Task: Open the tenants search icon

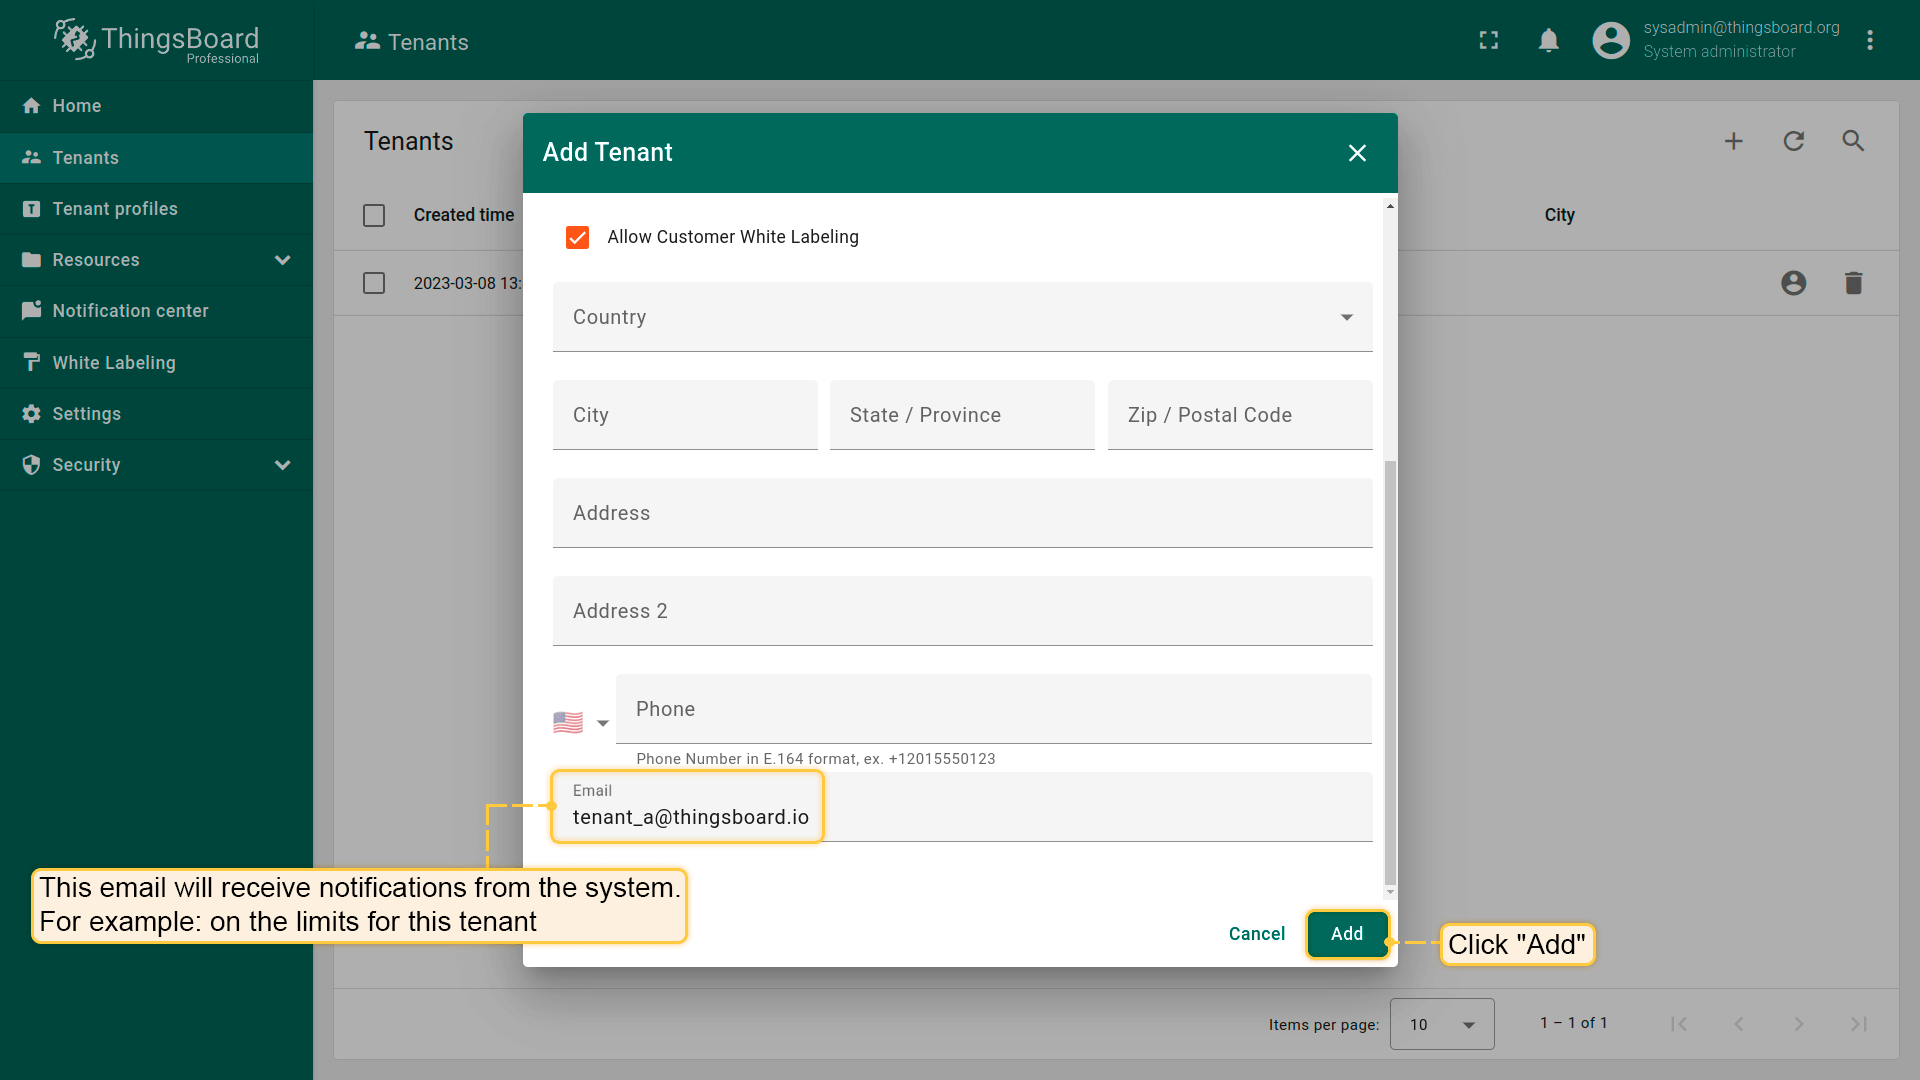Action: 1853,141
